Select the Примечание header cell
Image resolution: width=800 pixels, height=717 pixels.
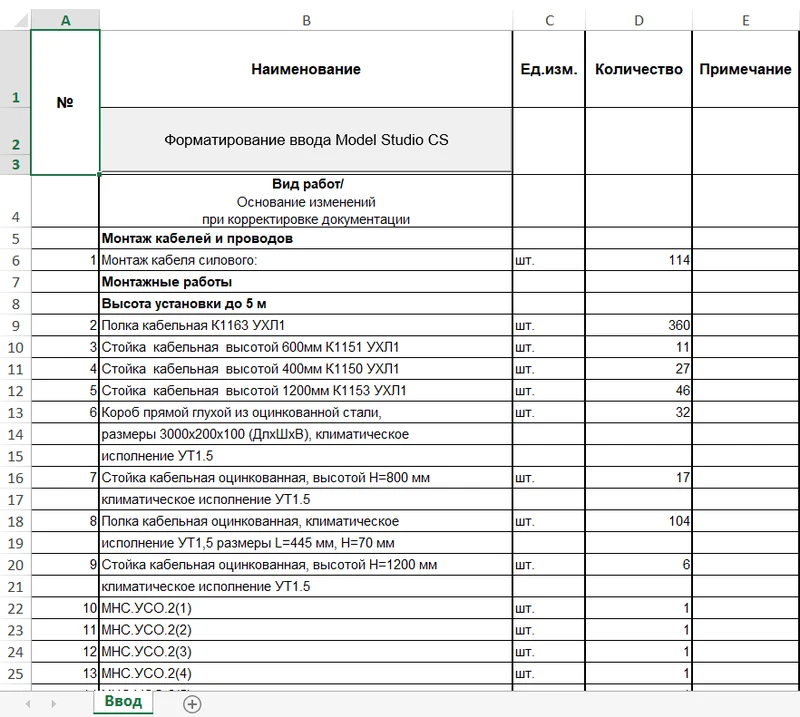pos(745,69)
